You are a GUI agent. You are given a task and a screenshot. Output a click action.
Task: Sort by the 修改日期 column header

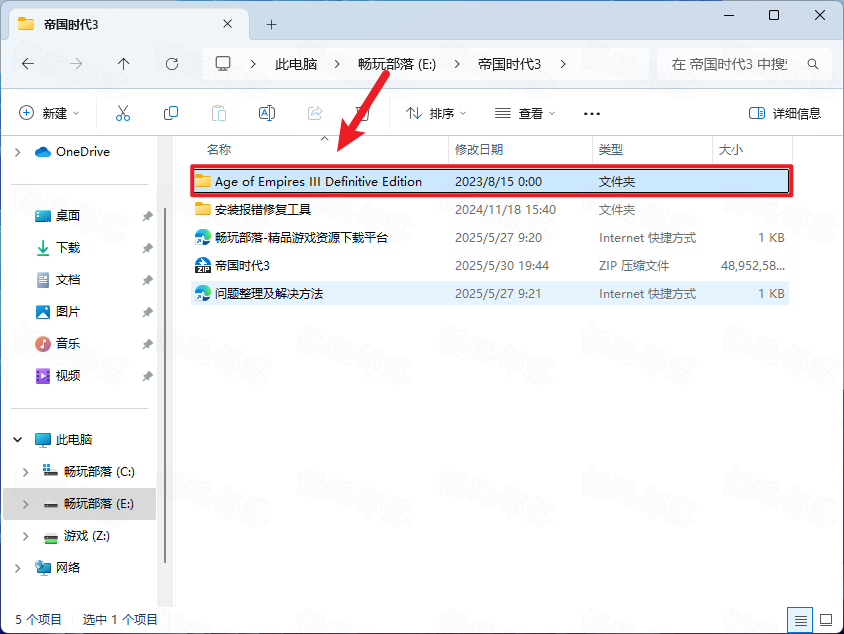pyautogui.click(x=479, y=150)
